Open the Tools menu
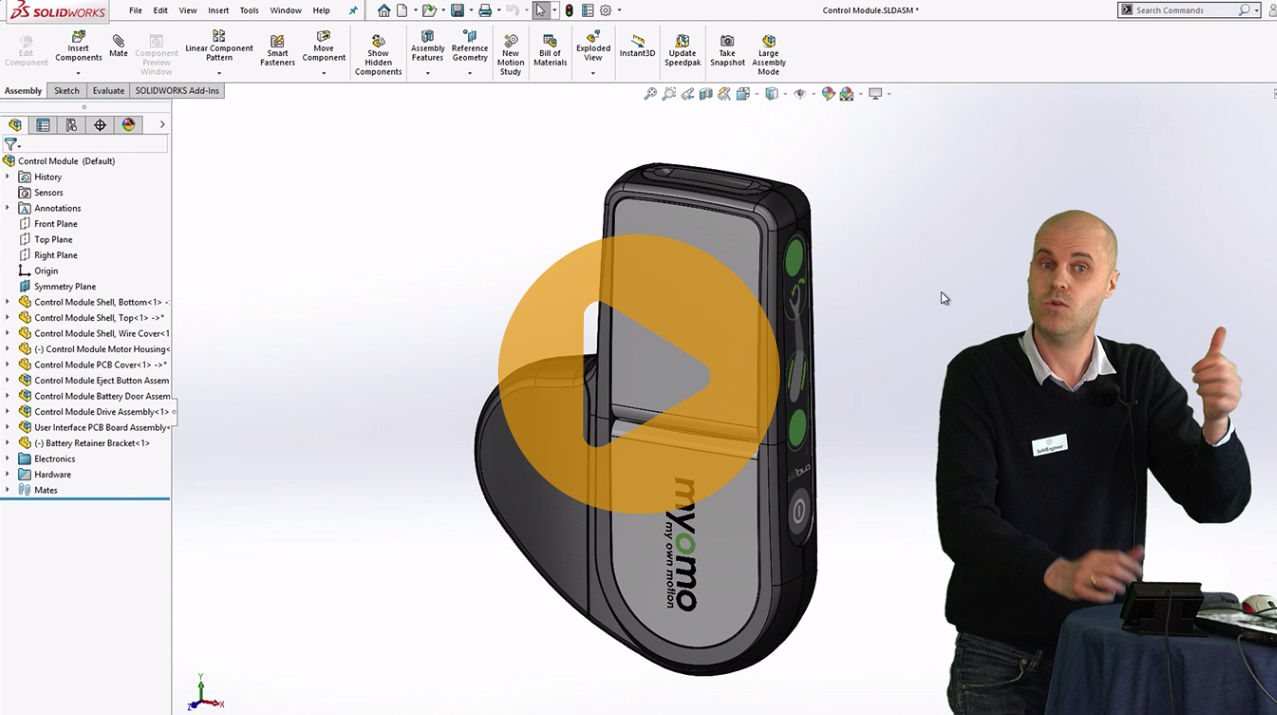The height and width of the screenshot is (715, 1277). [x=248, y=10]
